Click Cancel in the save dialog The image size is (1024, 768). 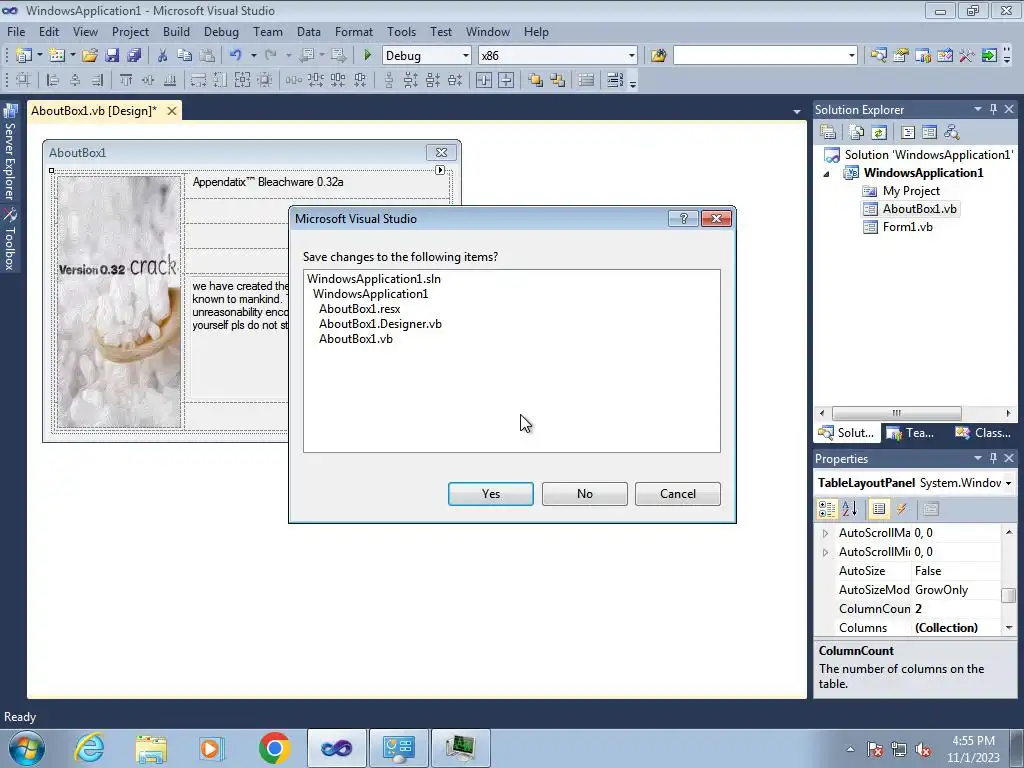pyautogui.click(x=678, y=494)
